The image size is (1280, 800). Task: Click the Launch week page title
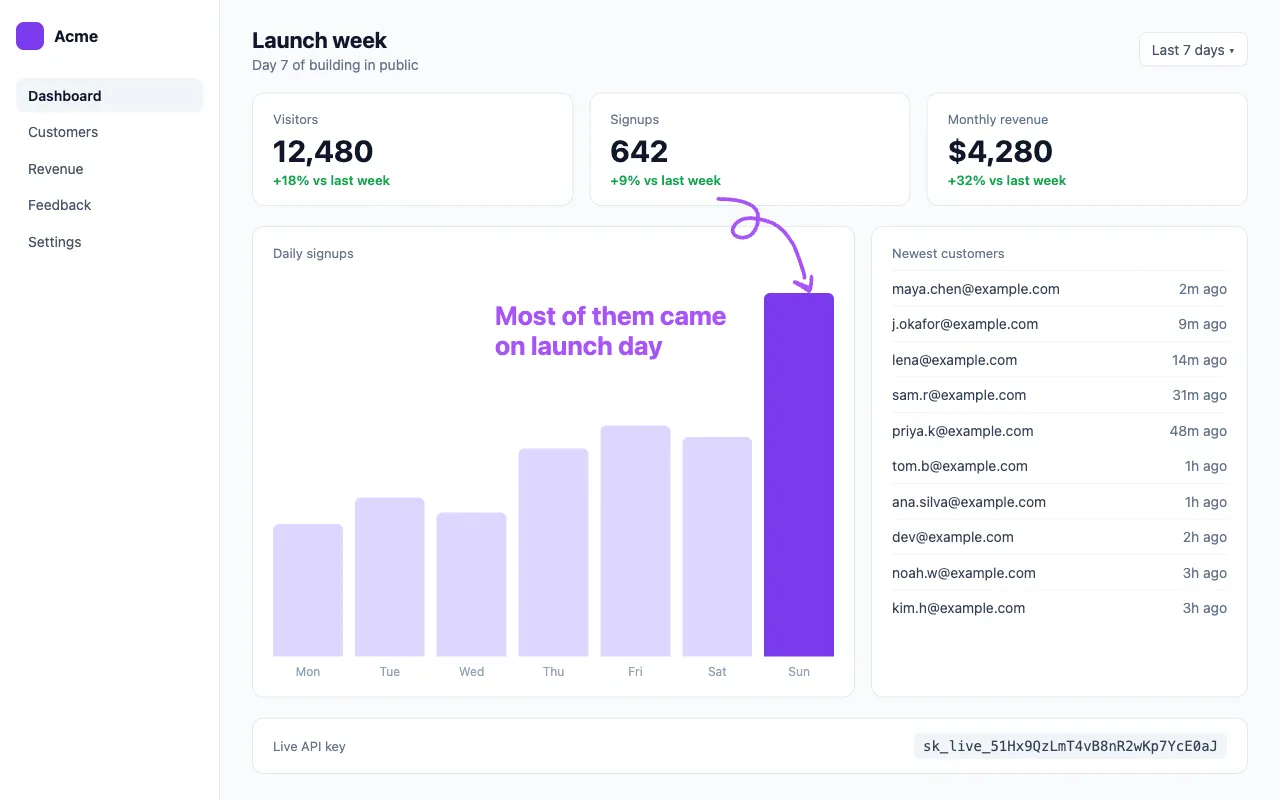coord(319,41)
